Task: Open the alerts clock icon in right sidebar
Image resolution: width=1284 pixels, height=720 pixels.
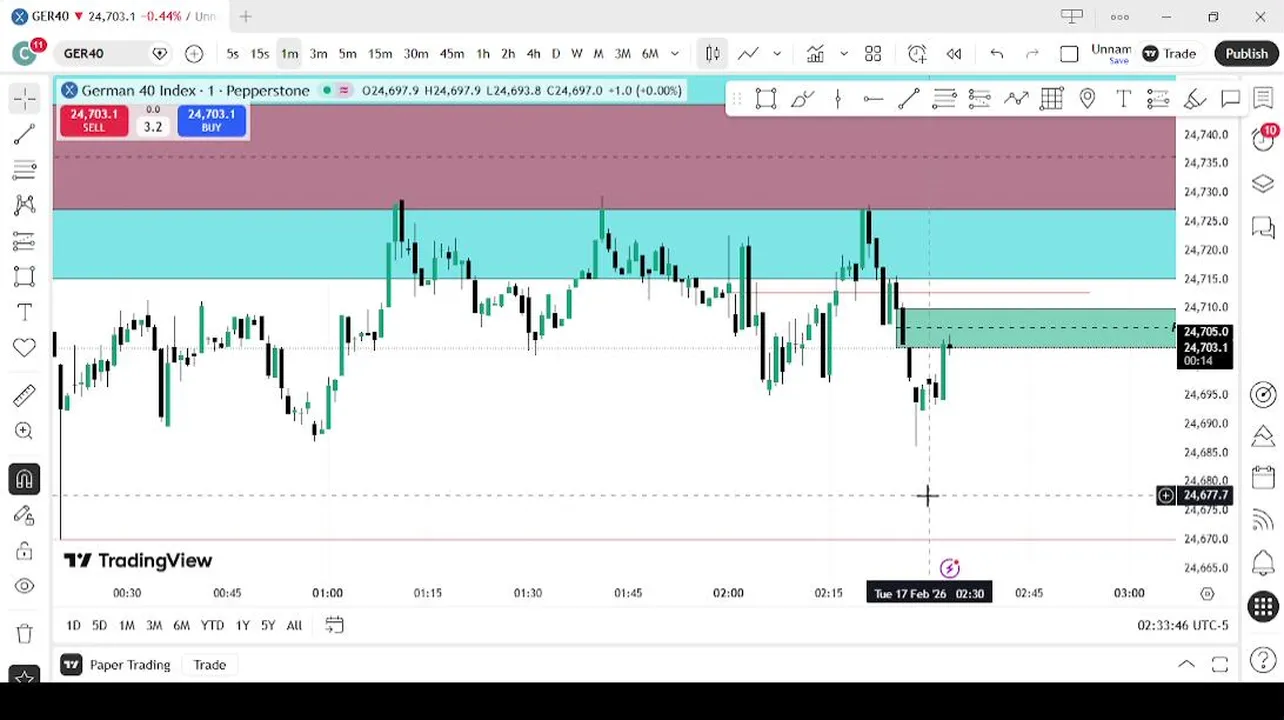Action: click(x=1263, y=140)
